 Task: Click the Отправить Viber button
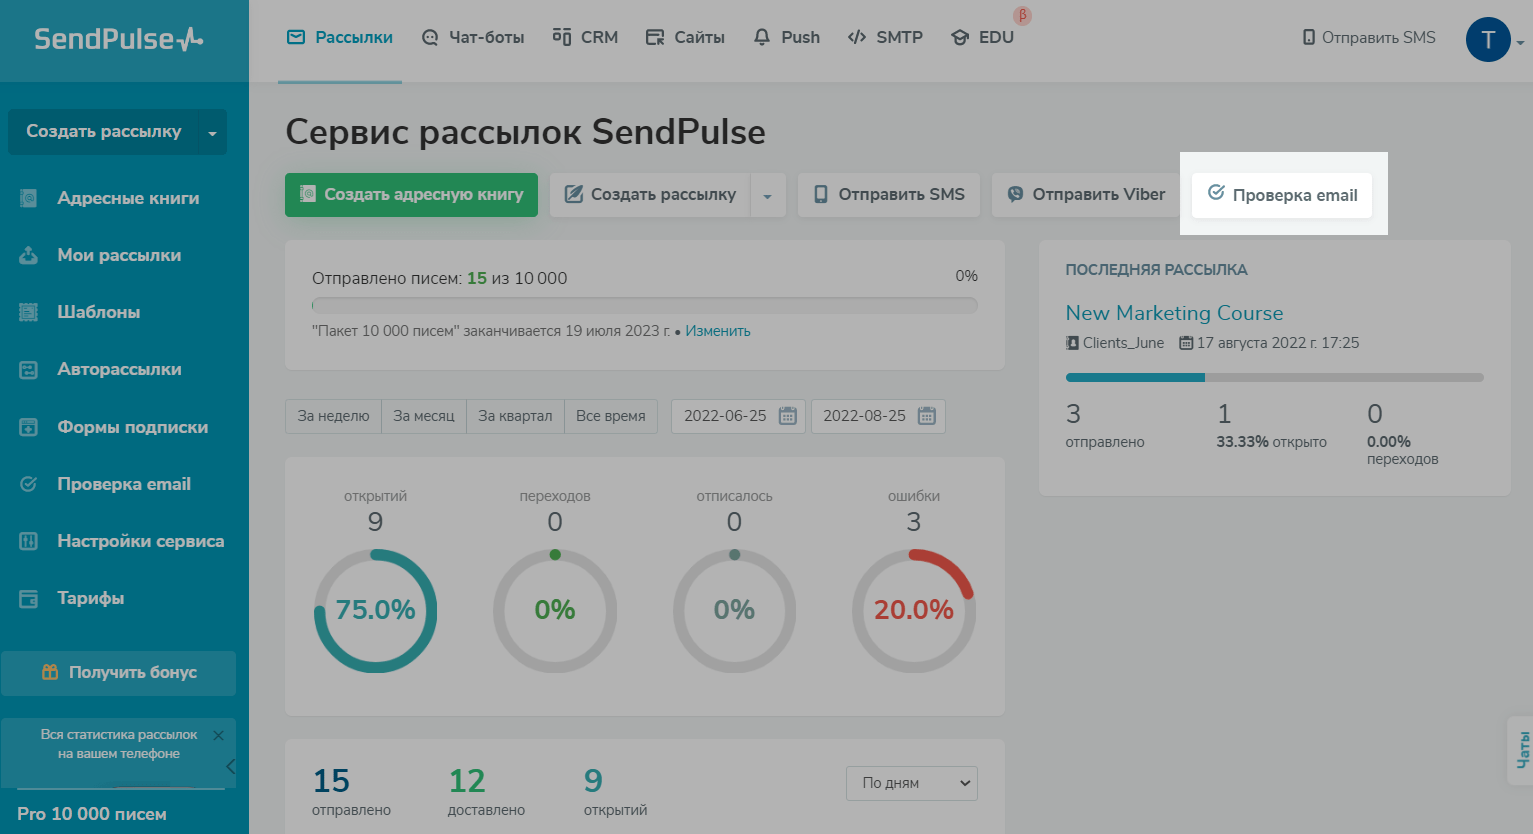coord(1085,195)
